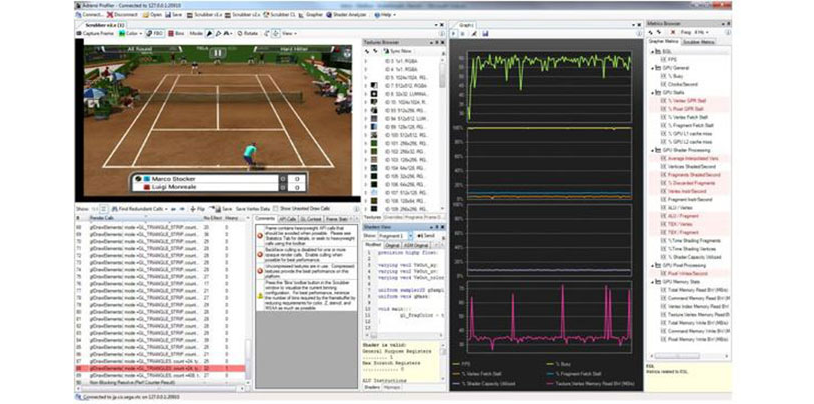Select the highlighted red glDrawElements row
The image size is (814, 404).
click(160, 368)
